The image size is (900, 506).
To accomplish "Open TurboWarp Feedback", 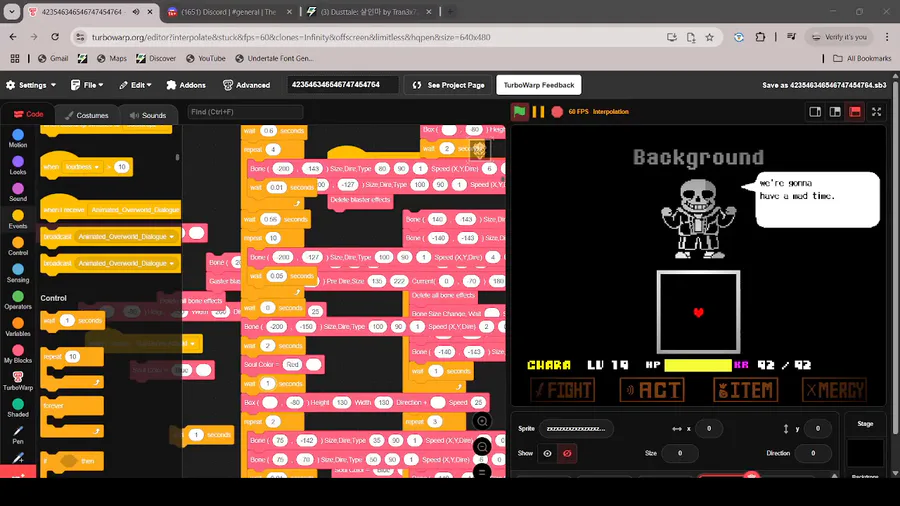I will pos(538,85).
